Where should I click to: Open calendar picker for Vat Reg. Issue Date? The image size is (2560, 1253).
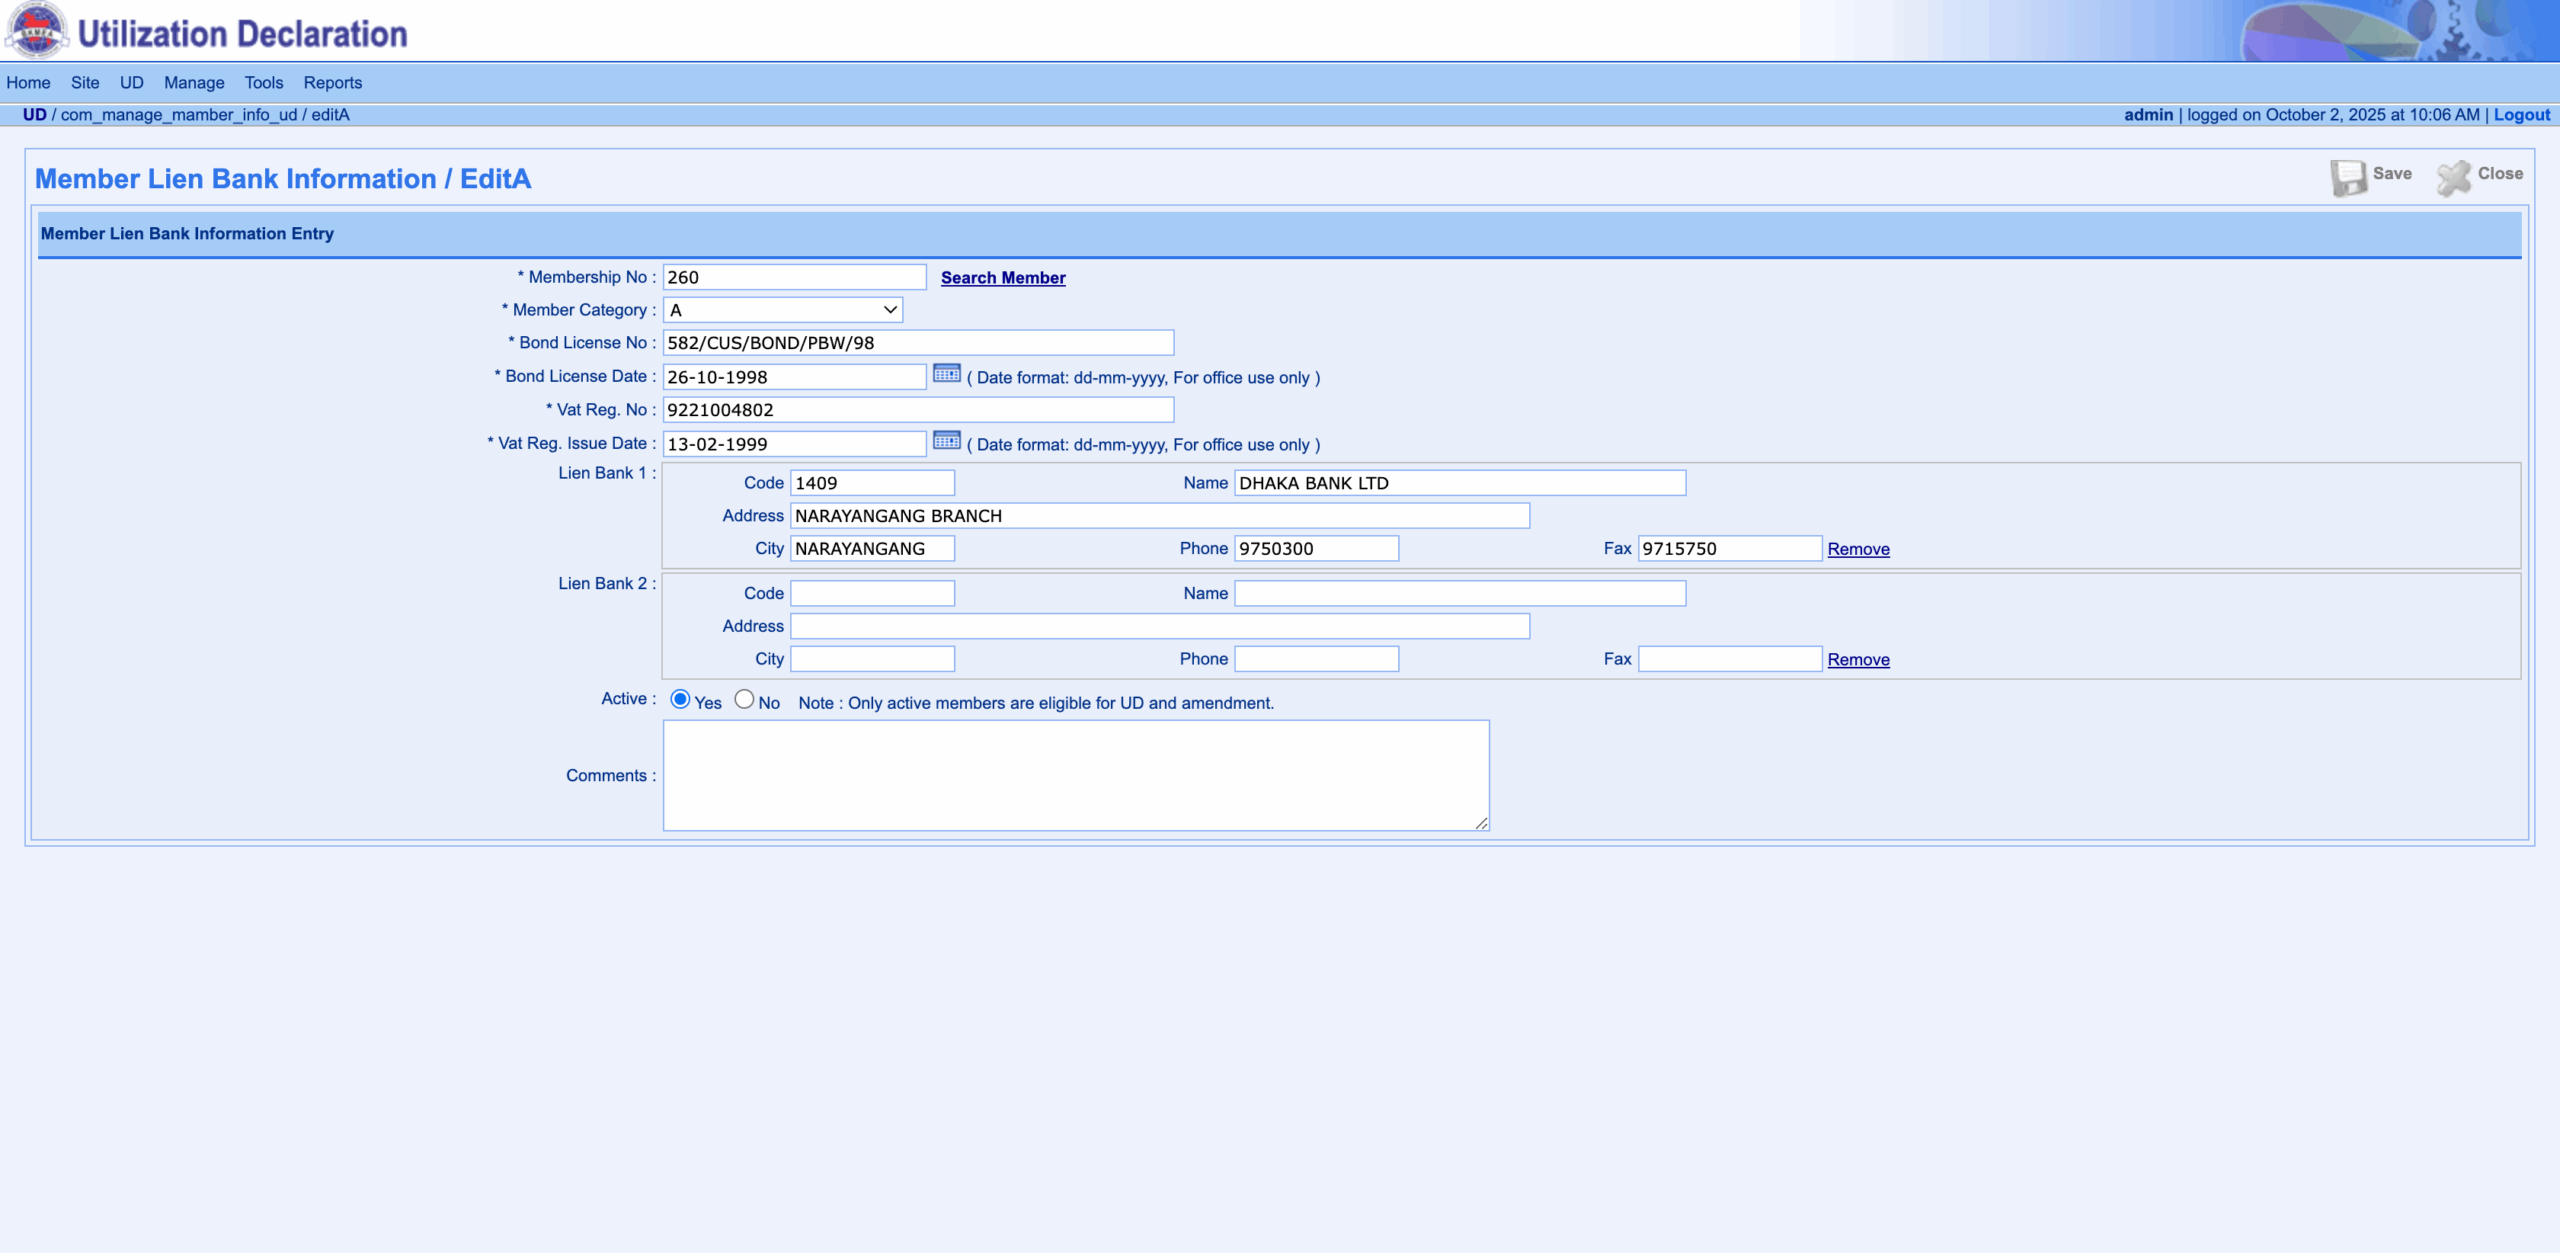(x=946, y=441)
